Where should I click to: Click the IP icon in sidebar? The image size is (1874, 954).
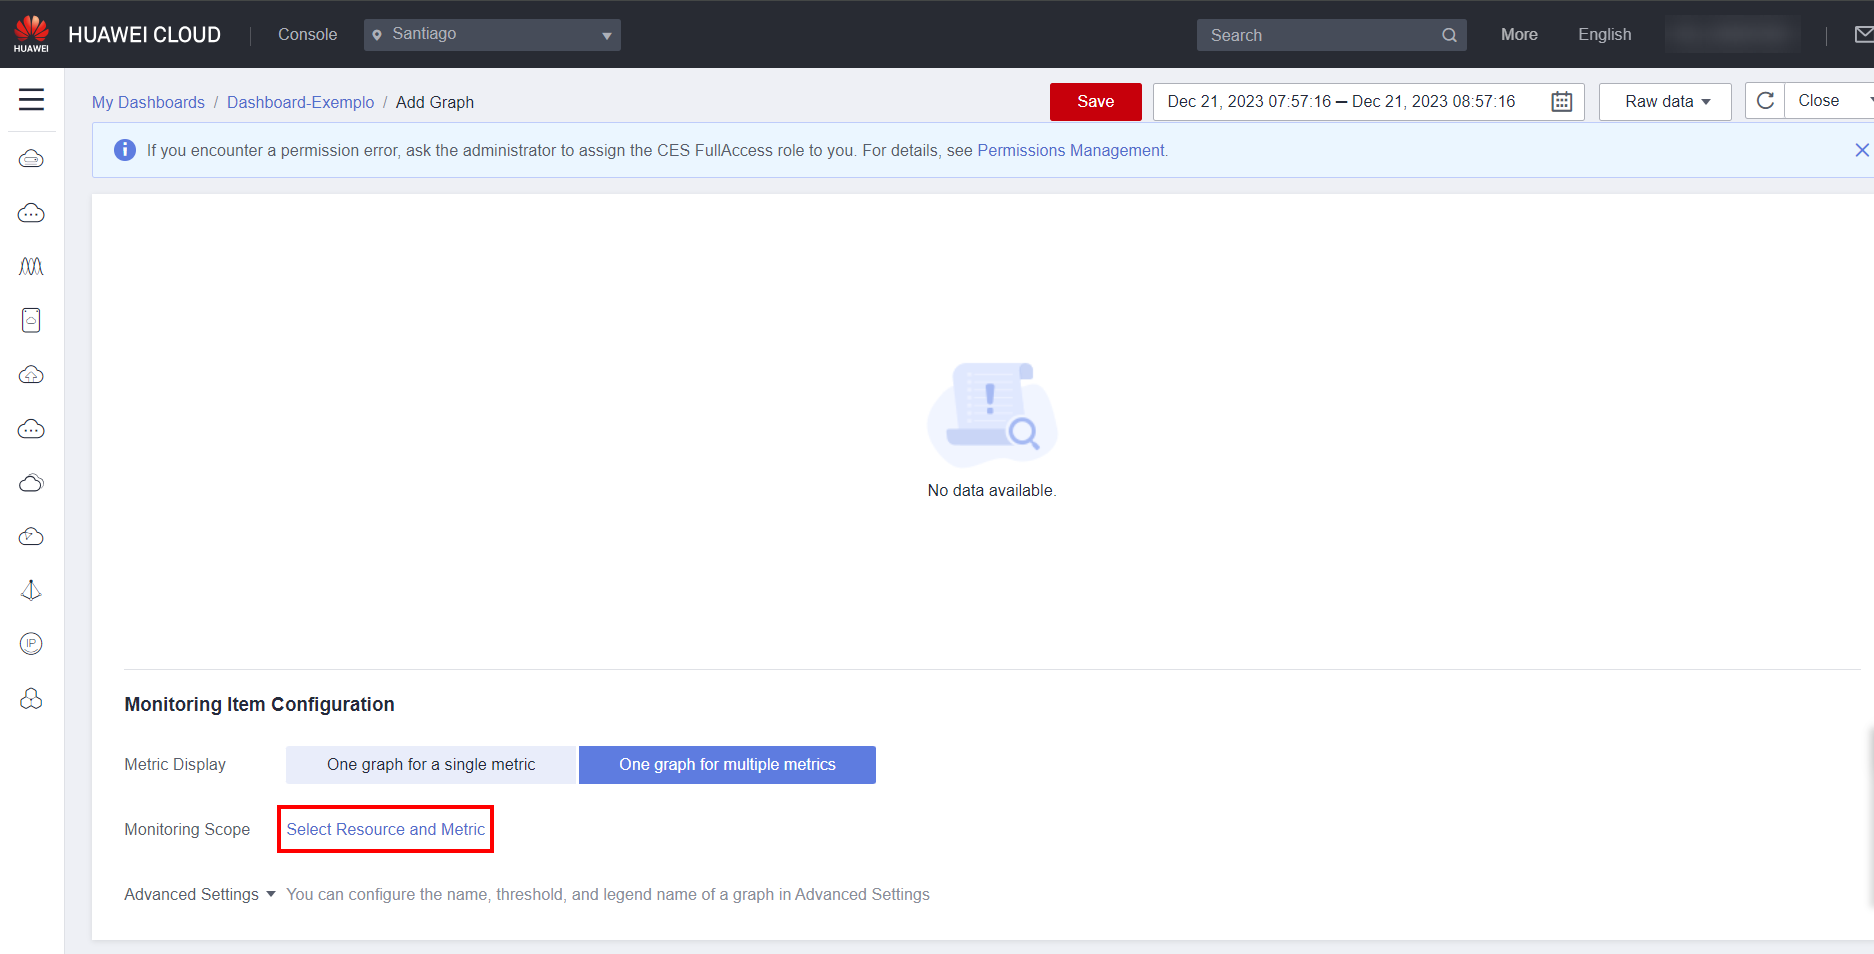click(31, 644)
